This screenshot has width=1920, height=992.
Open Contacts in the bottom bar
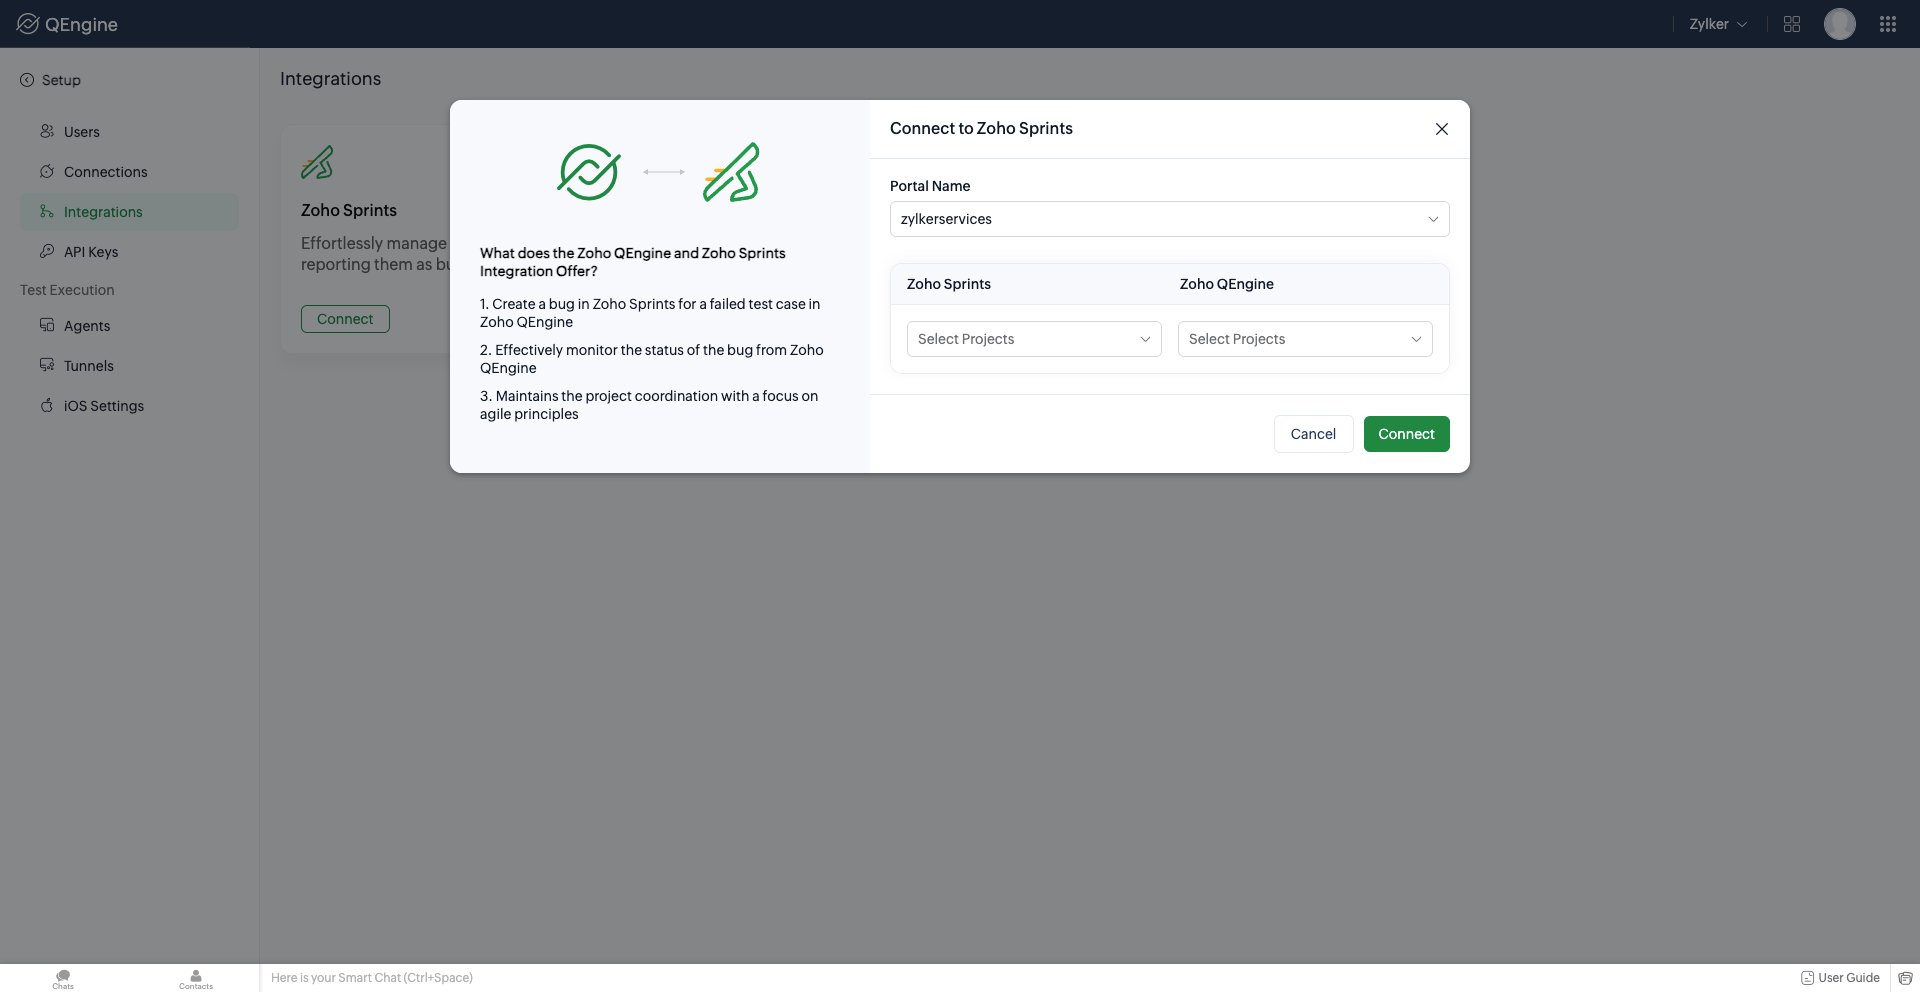tap(196, 979)
